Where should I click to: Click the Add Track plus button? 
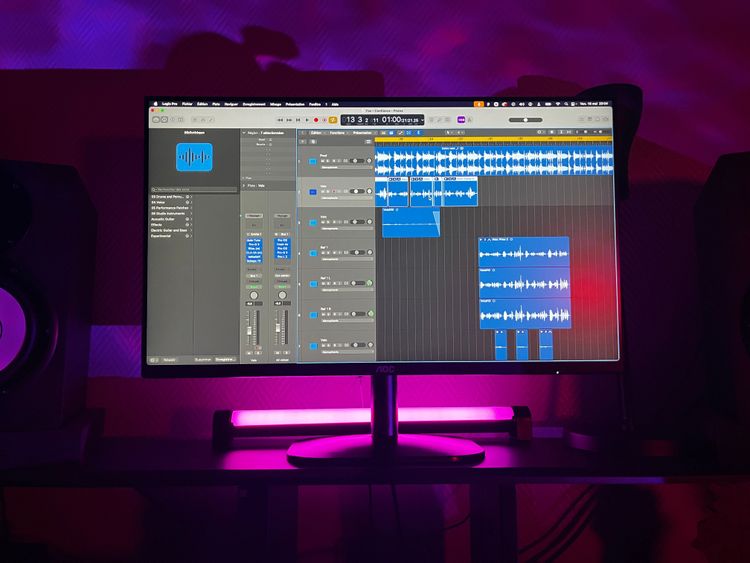(303, 141)
